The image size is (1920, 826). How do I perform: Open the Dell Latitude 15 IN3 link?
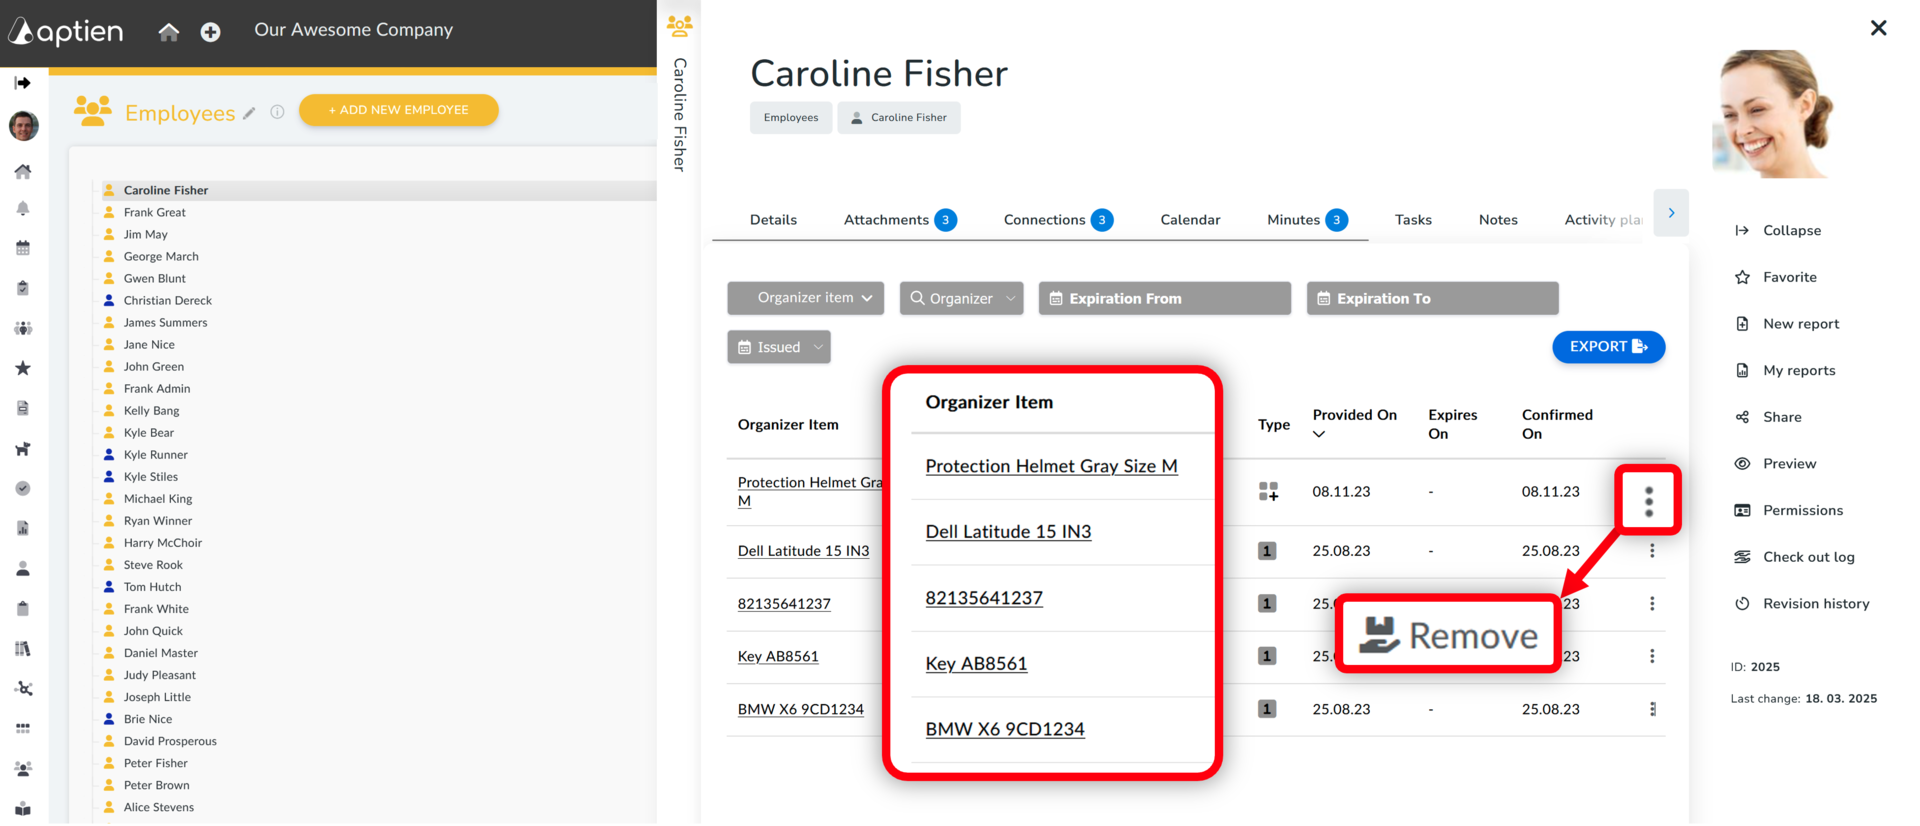[x=803, y=551]
